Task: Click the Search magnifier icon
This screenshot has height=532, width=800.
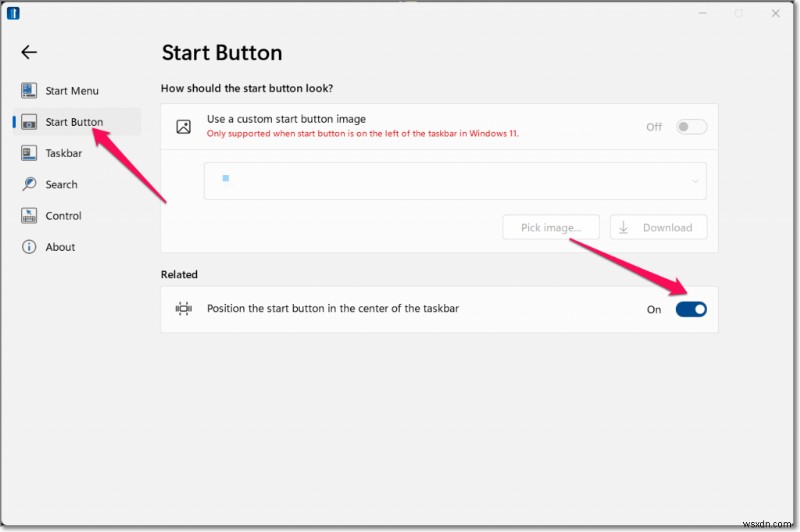Action: pos(28,184)
